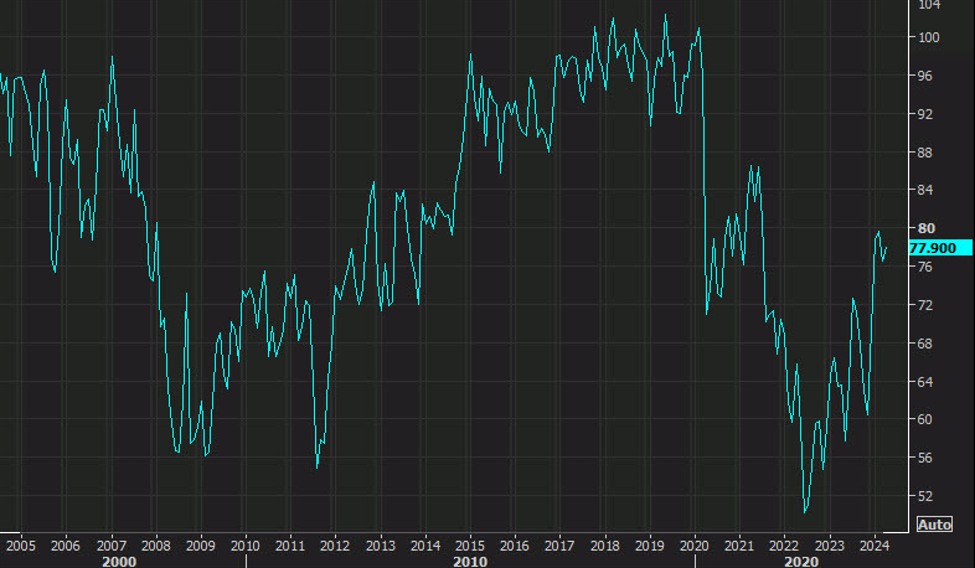The image size is (975, 568).
Task: Select the 2024 year label
Action: coord(874,546)
